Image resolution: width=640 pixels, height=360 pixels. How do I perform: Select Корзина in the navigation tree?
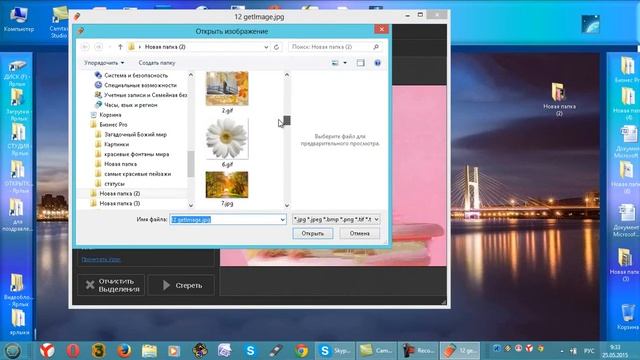pos(110,115)
